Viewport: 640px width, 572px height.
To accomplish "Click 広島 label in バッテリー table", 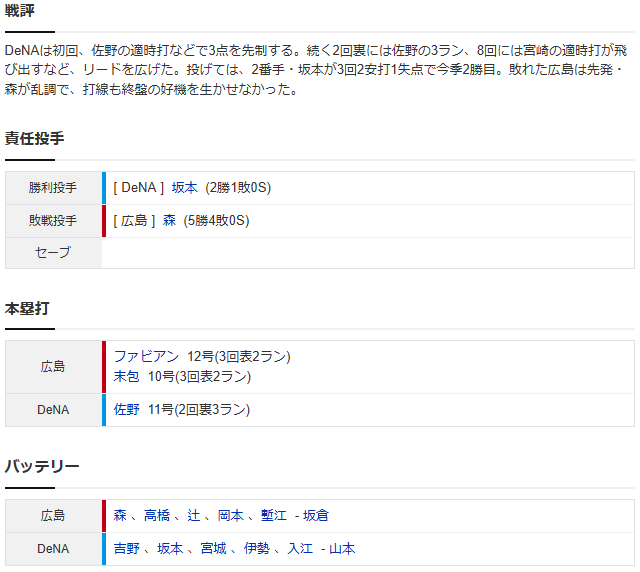I will point(53,516).
